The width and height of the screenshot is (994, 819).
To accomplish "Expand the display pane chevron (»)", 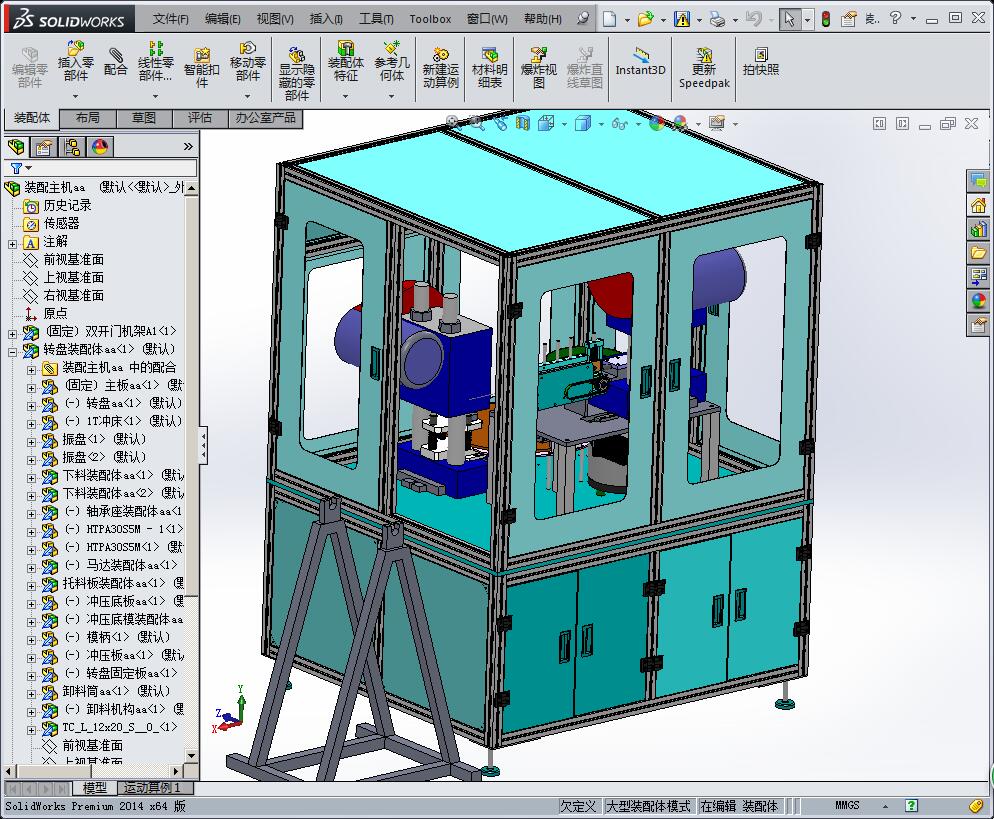I will click(188, 146).
